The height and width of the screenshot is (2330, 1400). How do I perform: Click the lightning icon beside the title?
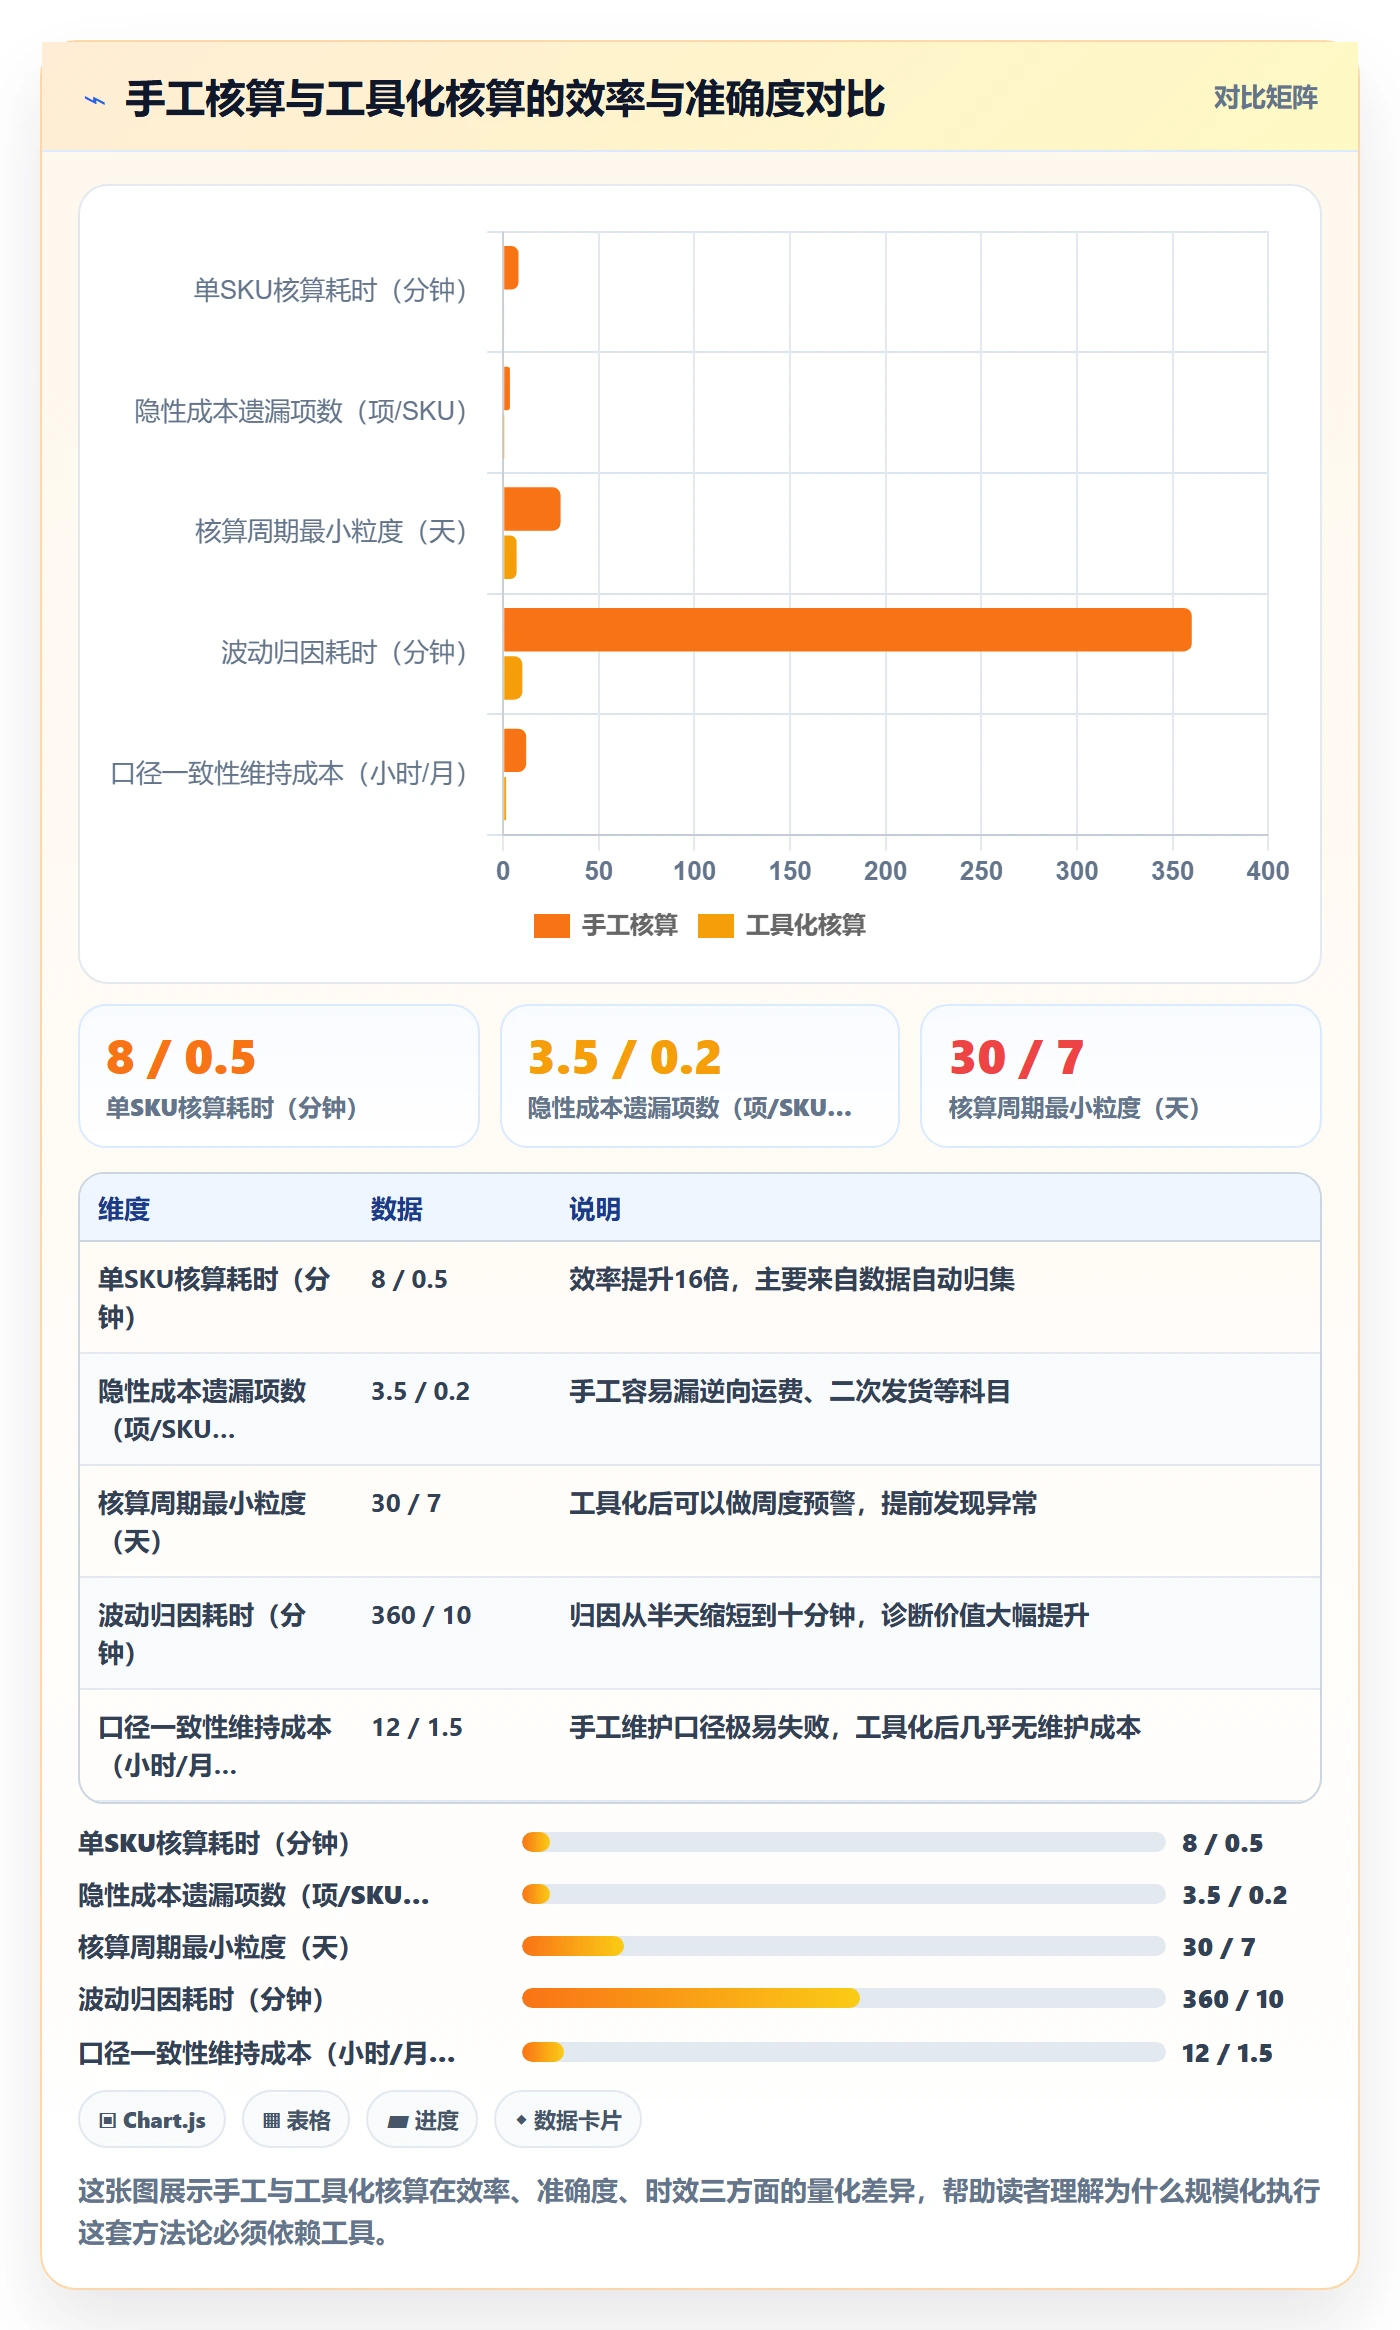95,99
